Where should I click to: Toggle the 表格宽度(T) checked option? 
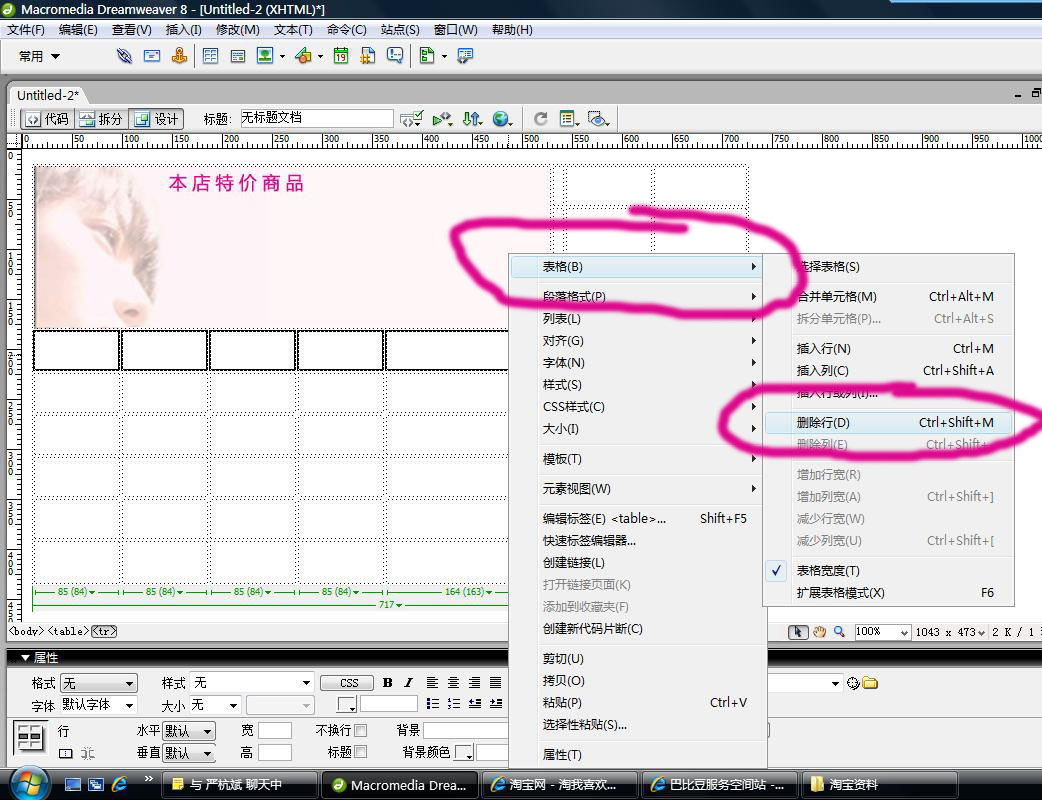pos(888,571)
